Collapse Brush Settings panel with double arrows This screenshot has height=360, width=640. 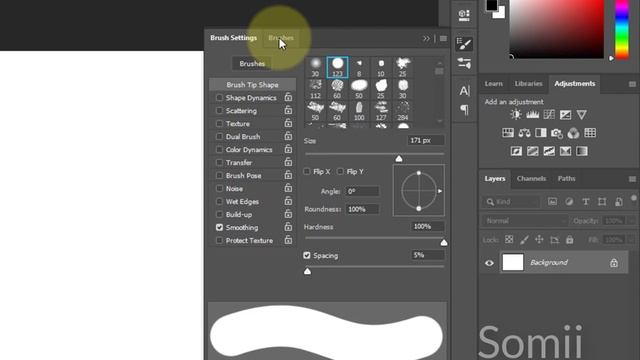pos(426,38)
